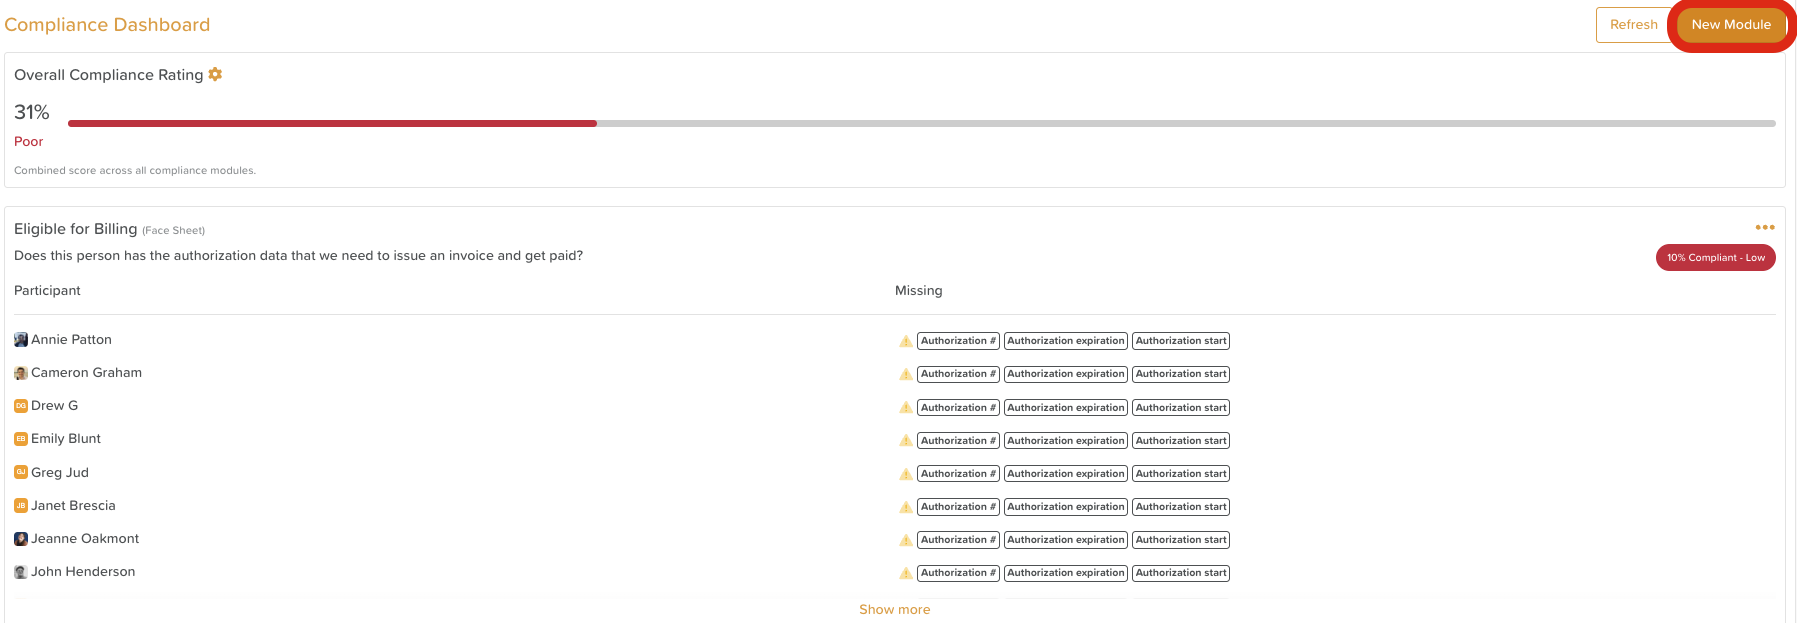The width and height of the screenshot is (1797, 623).
Task: Click the 10% Compliant - Low badge
Action: point(1715,258)
